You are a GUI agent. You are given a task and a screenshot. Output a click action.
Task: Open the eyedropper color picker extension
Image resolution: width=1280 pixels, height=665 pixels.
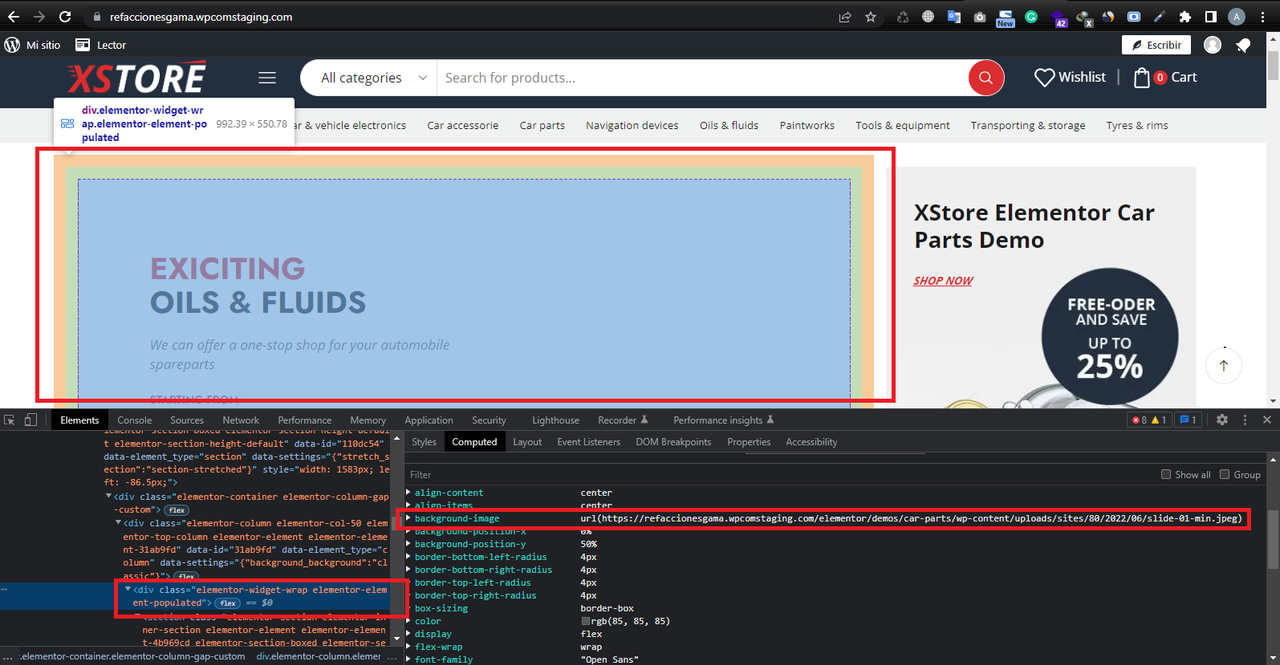click(1159, 17)
